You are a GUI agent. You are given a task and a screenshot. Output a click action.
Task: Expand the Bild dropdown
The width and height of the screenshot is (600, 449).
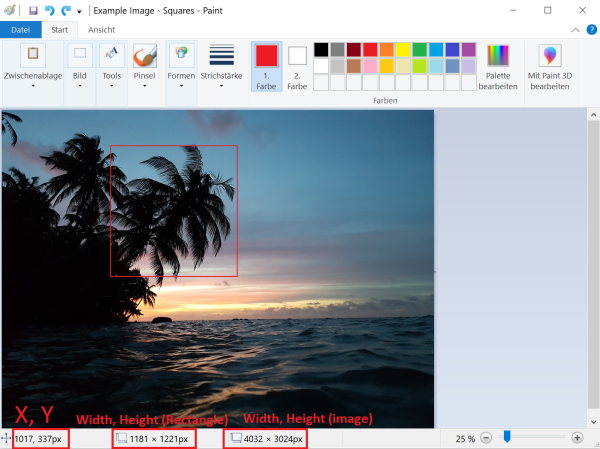[x=80, y=66]
